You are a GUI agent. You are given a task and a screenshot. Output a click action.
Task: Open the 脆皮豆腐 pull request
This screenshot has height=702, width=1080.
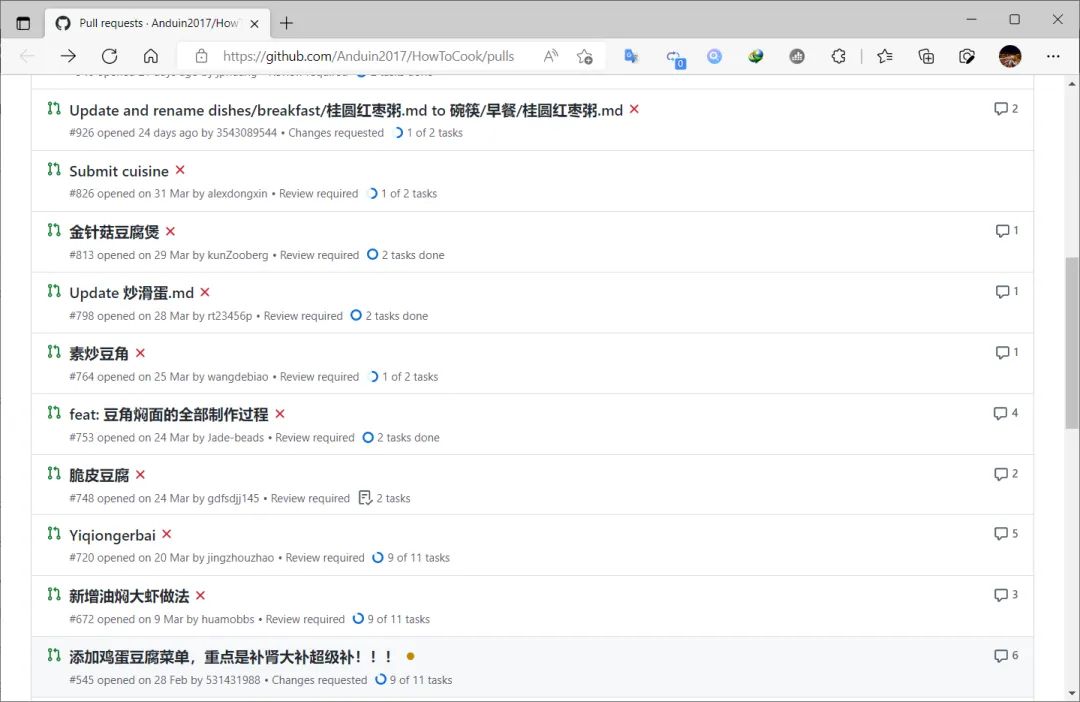(x=98, y=475)
